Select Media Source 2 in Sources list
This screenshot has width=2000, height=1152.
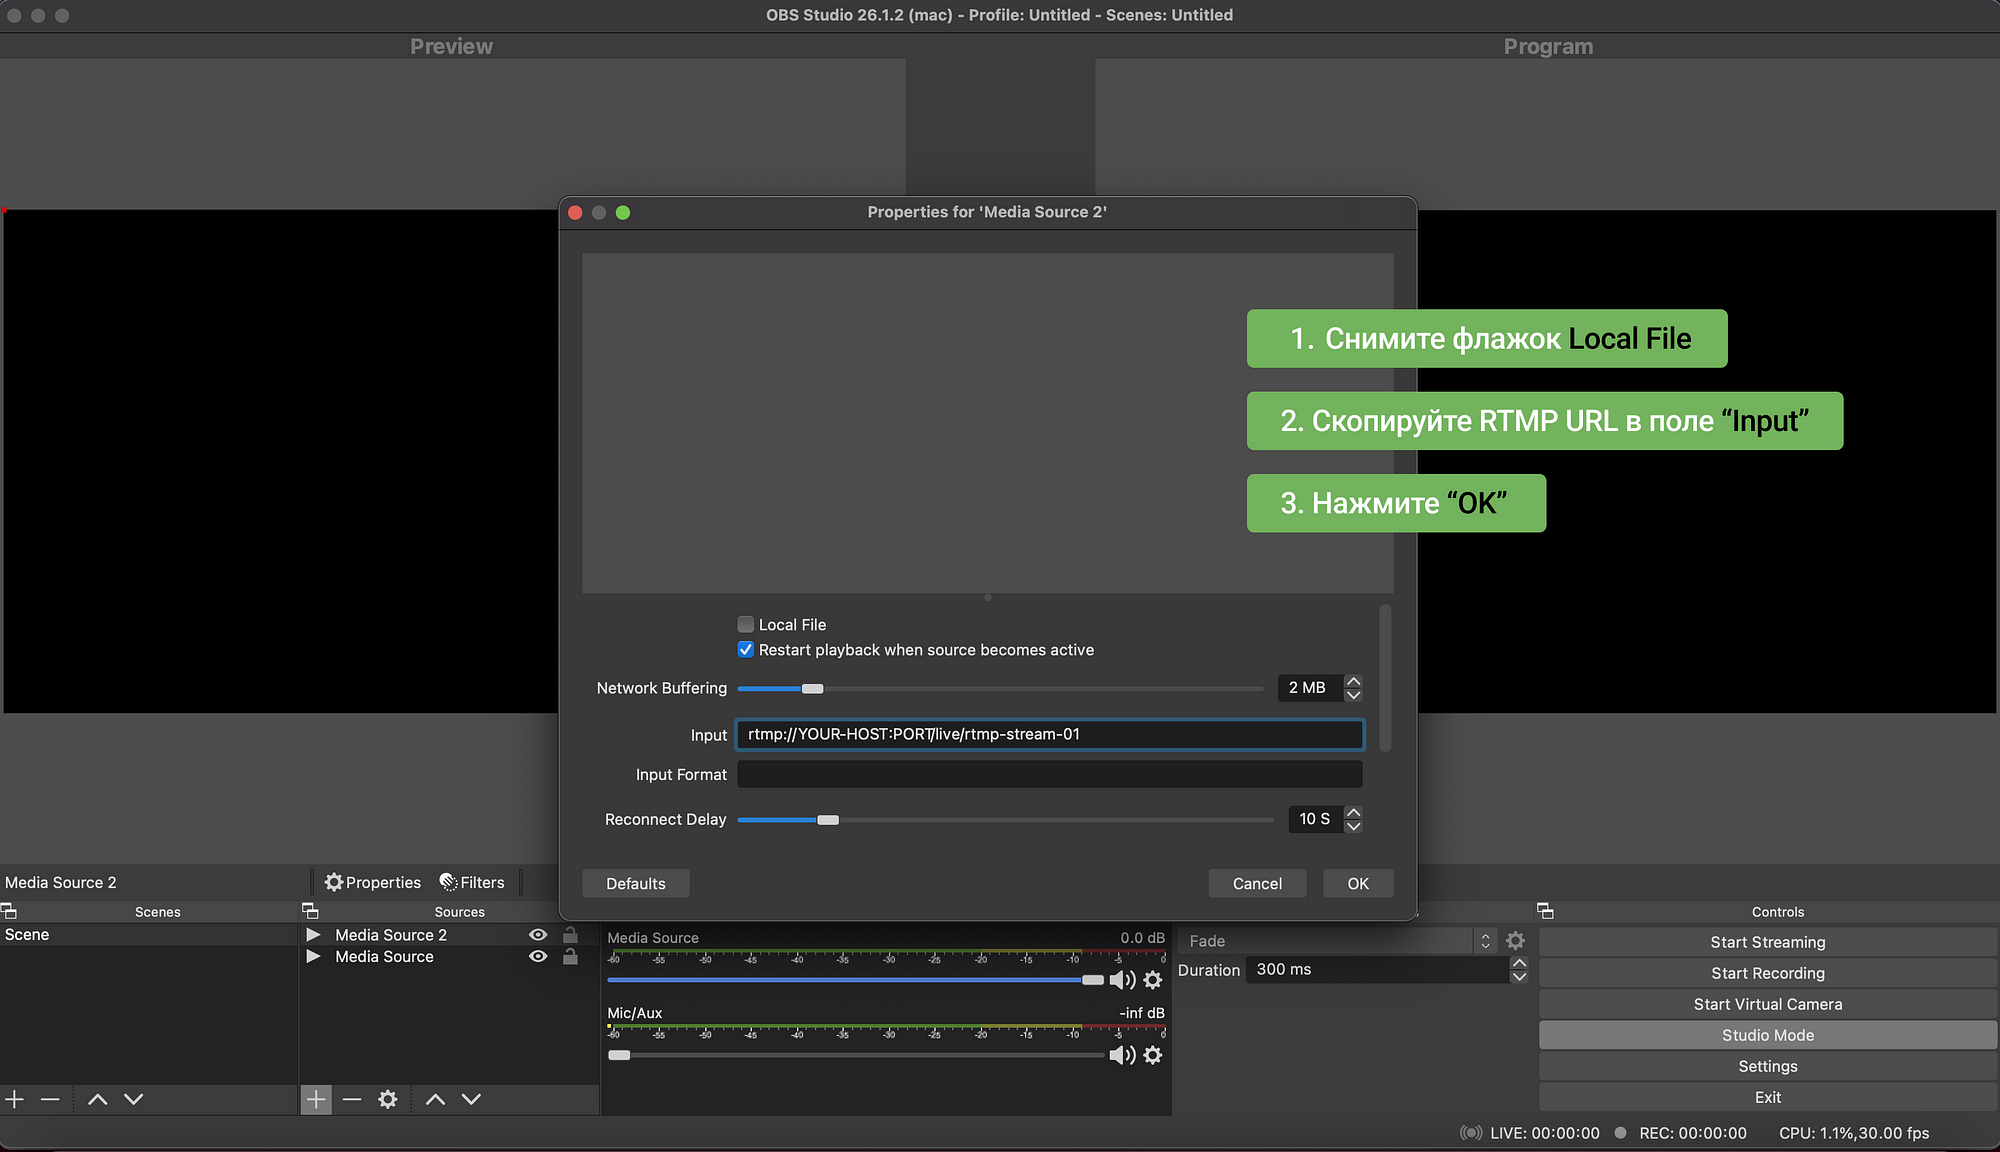(391, 935)
